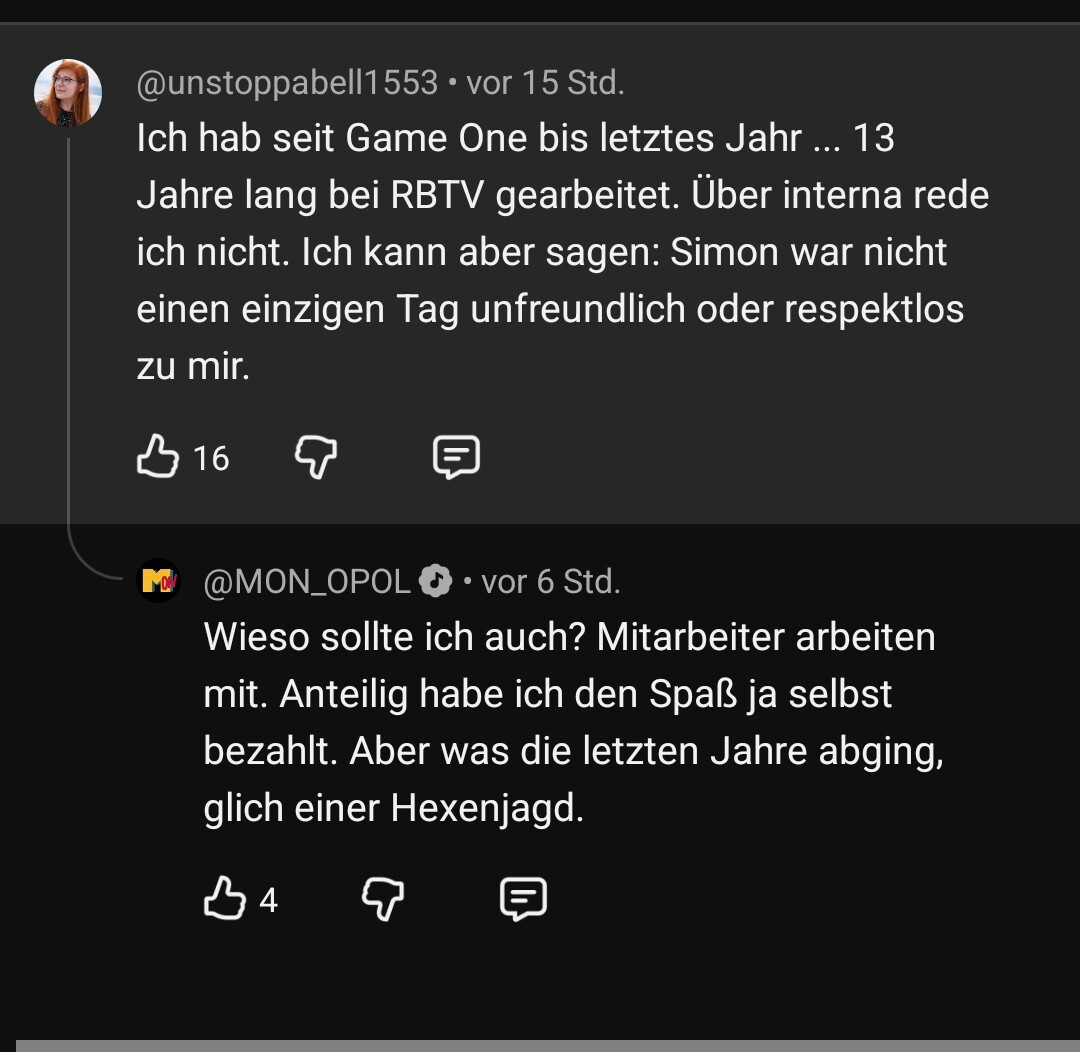Open the @MON_OPOL channel avatar
The height and width of the screenshot is (1052, 1080).
pyautogui.click(x=158, y=580)
